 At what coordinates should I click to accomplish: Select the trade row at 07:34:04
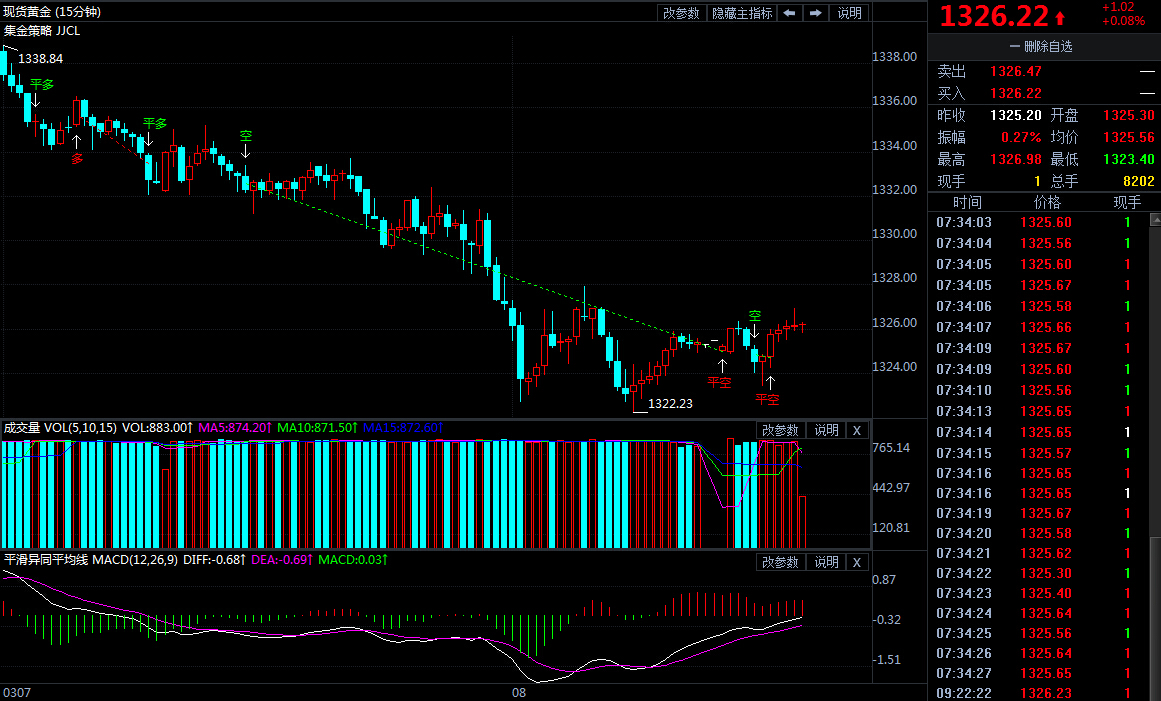(1039, 244)
